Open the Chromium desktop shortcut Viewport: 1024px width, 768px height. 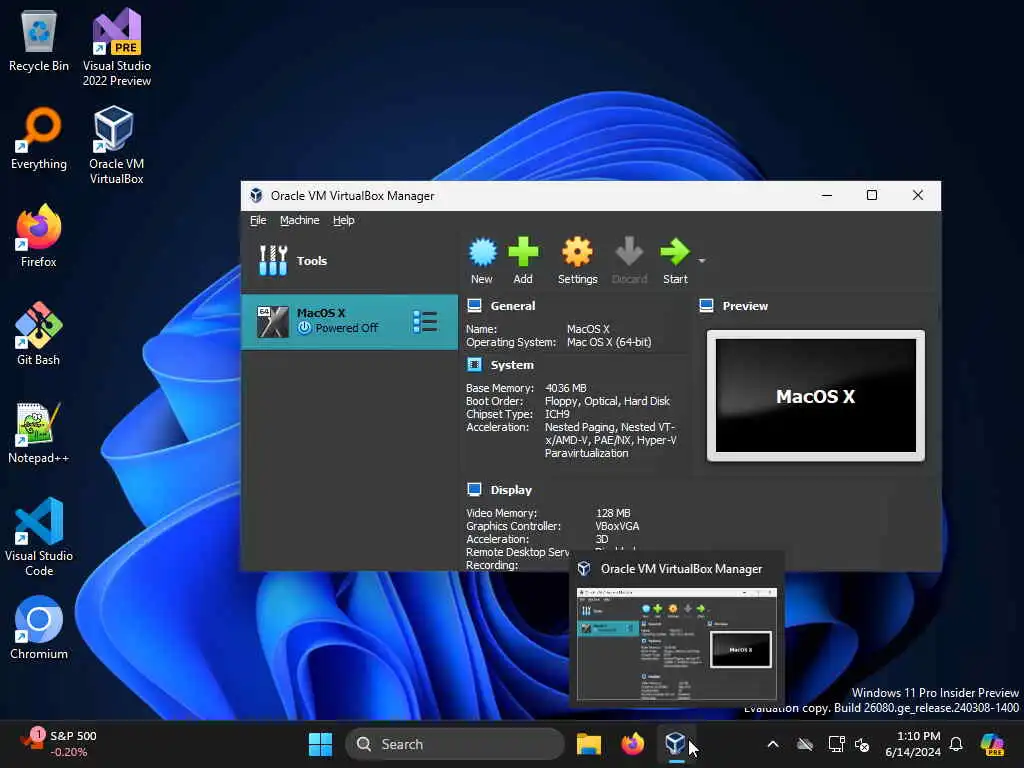pos(39,628)
